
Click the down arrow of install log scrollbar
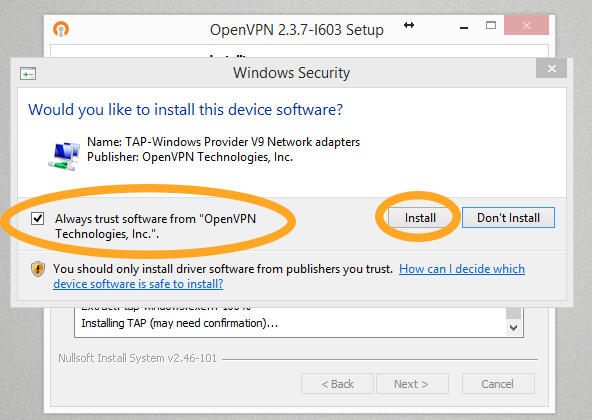click(x=513, y=327)
